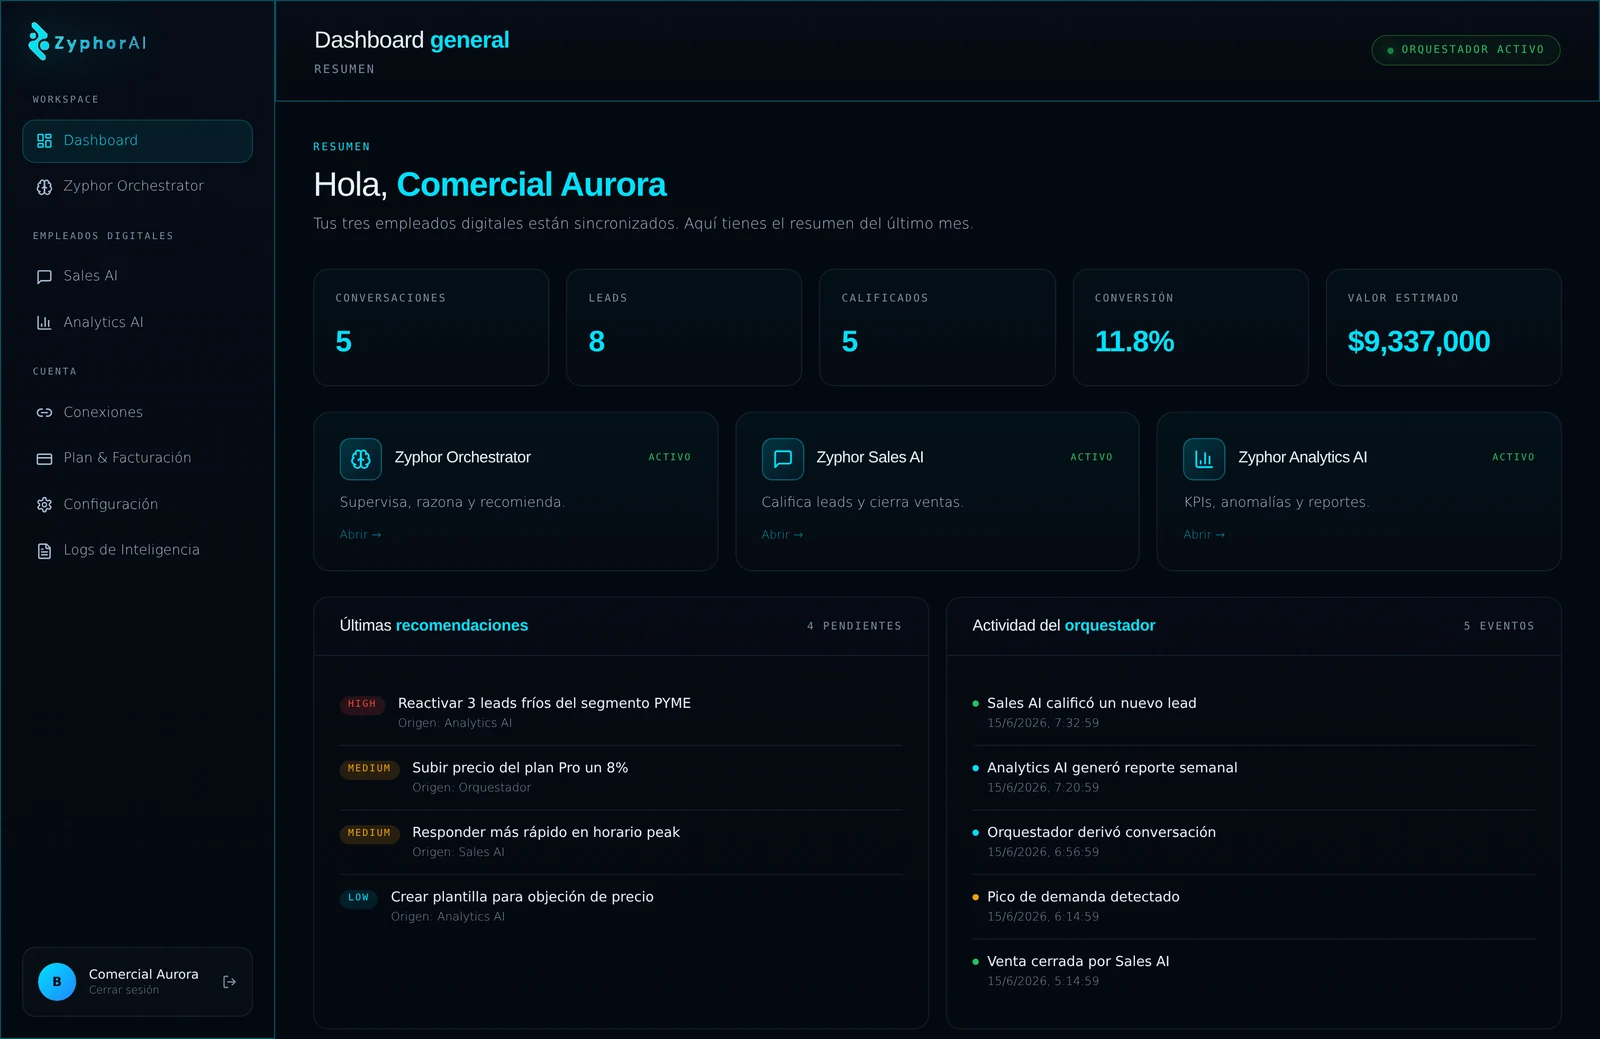Click the 'Dashboard general' page title
1600x1039 pixels.
[412, 40]
